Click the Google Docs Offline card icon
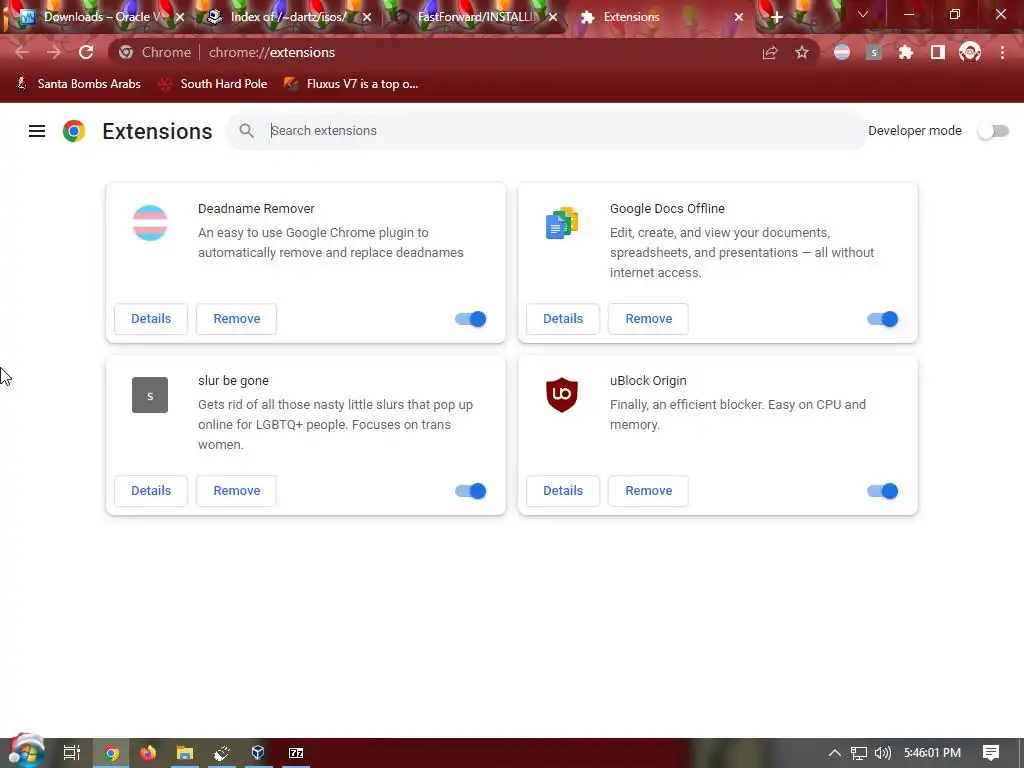 pos(562,223)
